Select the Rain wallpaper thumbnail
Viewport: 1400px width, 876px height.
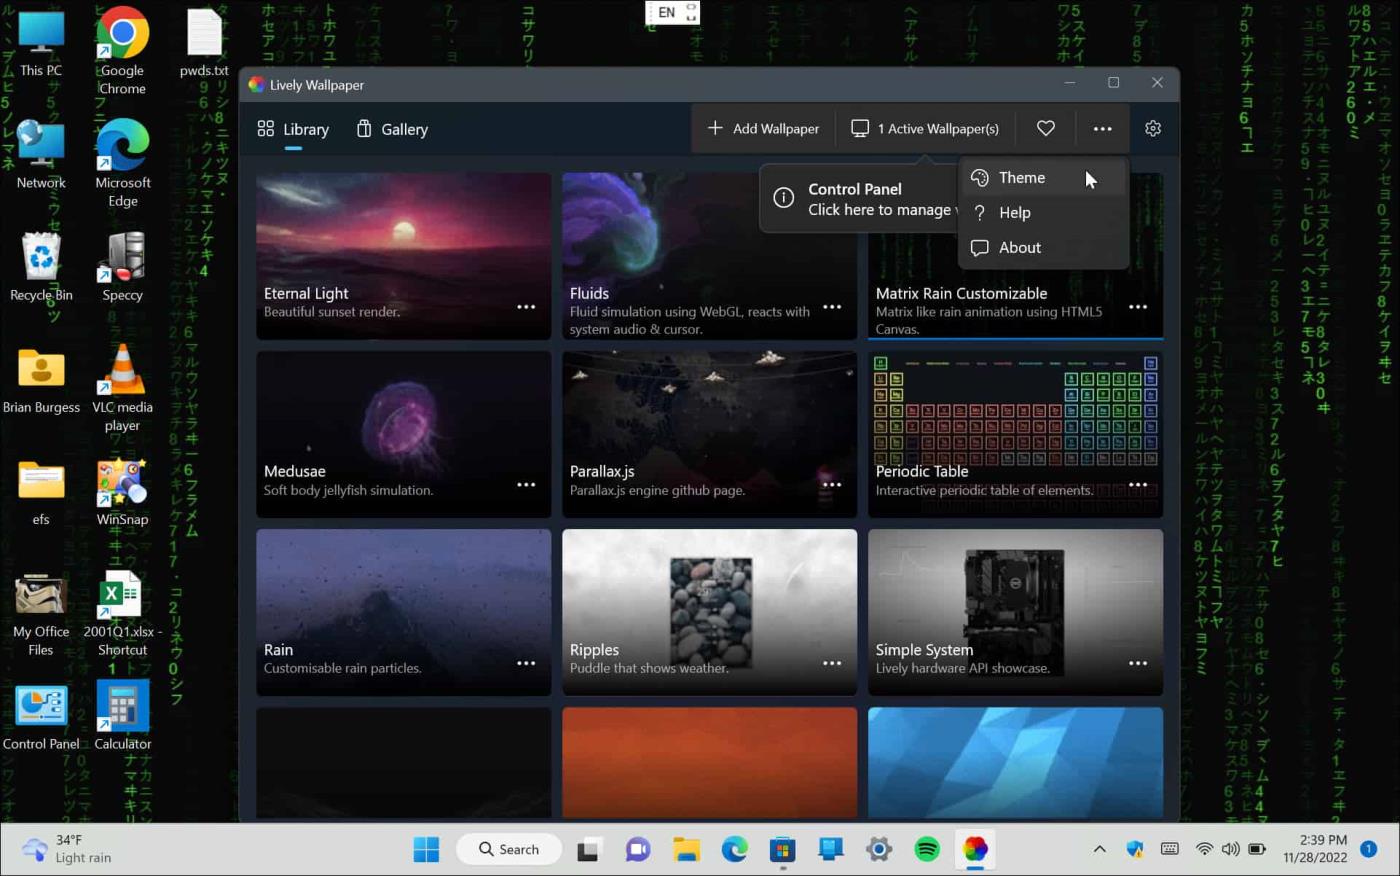(x=403, y=611)
